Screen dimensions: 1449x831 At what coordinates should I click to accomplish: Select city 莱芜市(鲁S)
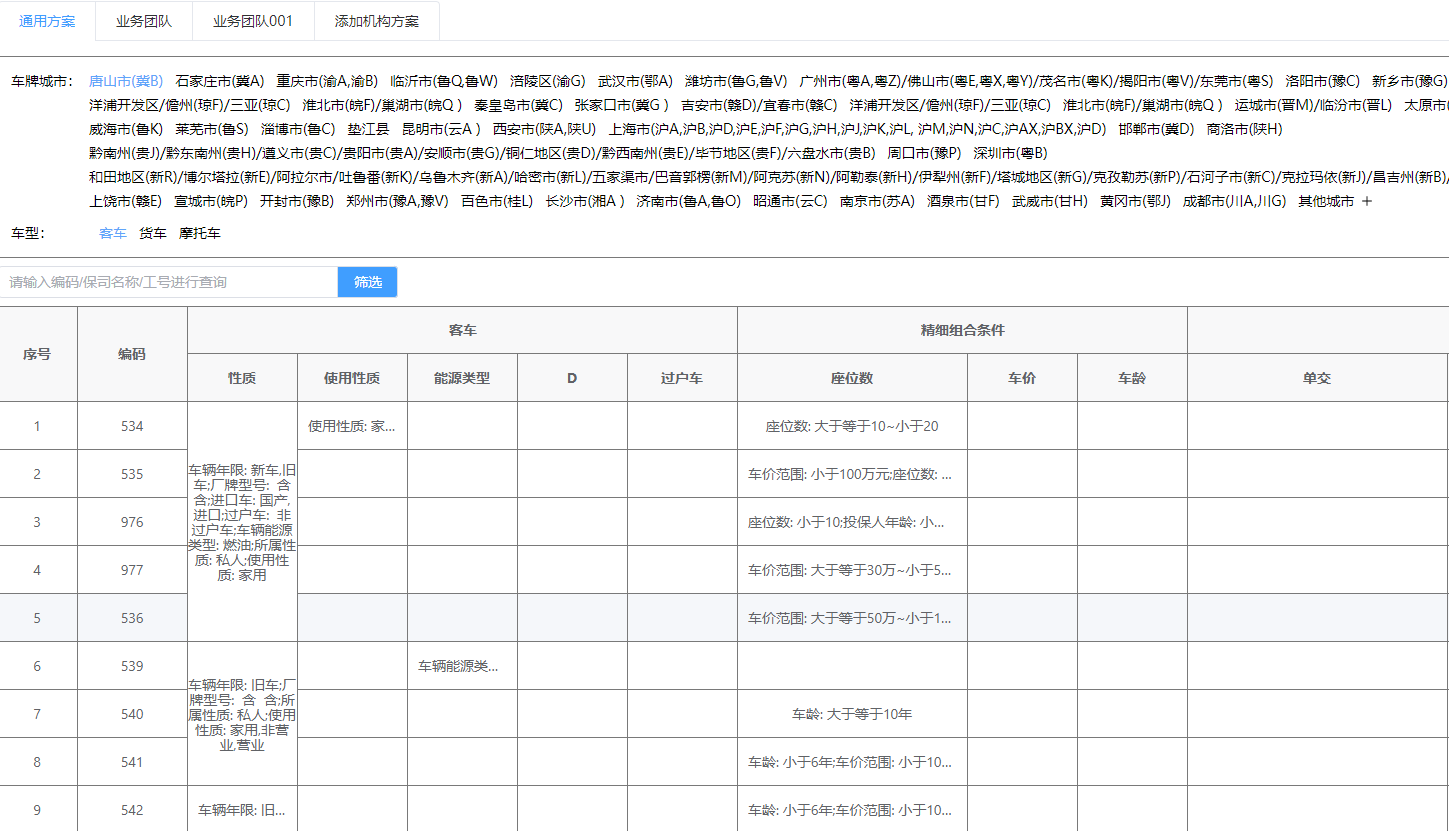[212, 129]
